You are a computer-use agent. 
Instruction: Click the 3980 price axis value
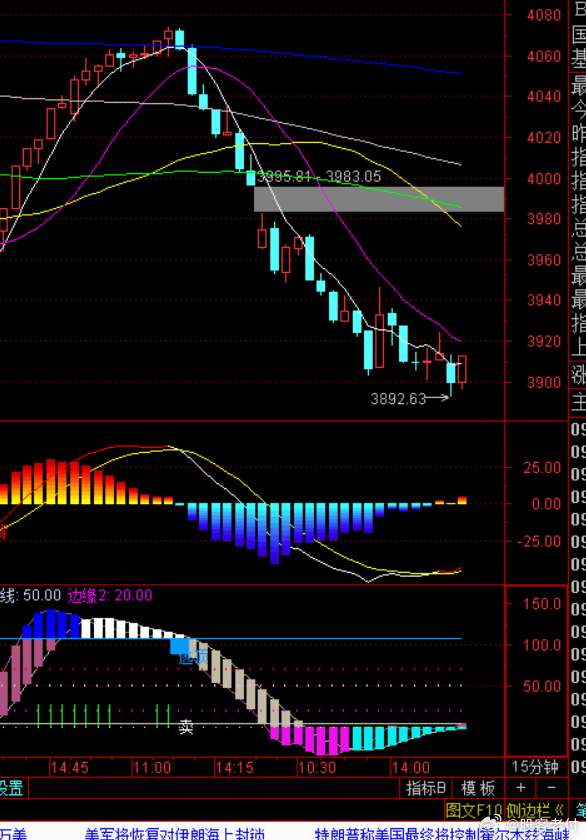point(544,219)
